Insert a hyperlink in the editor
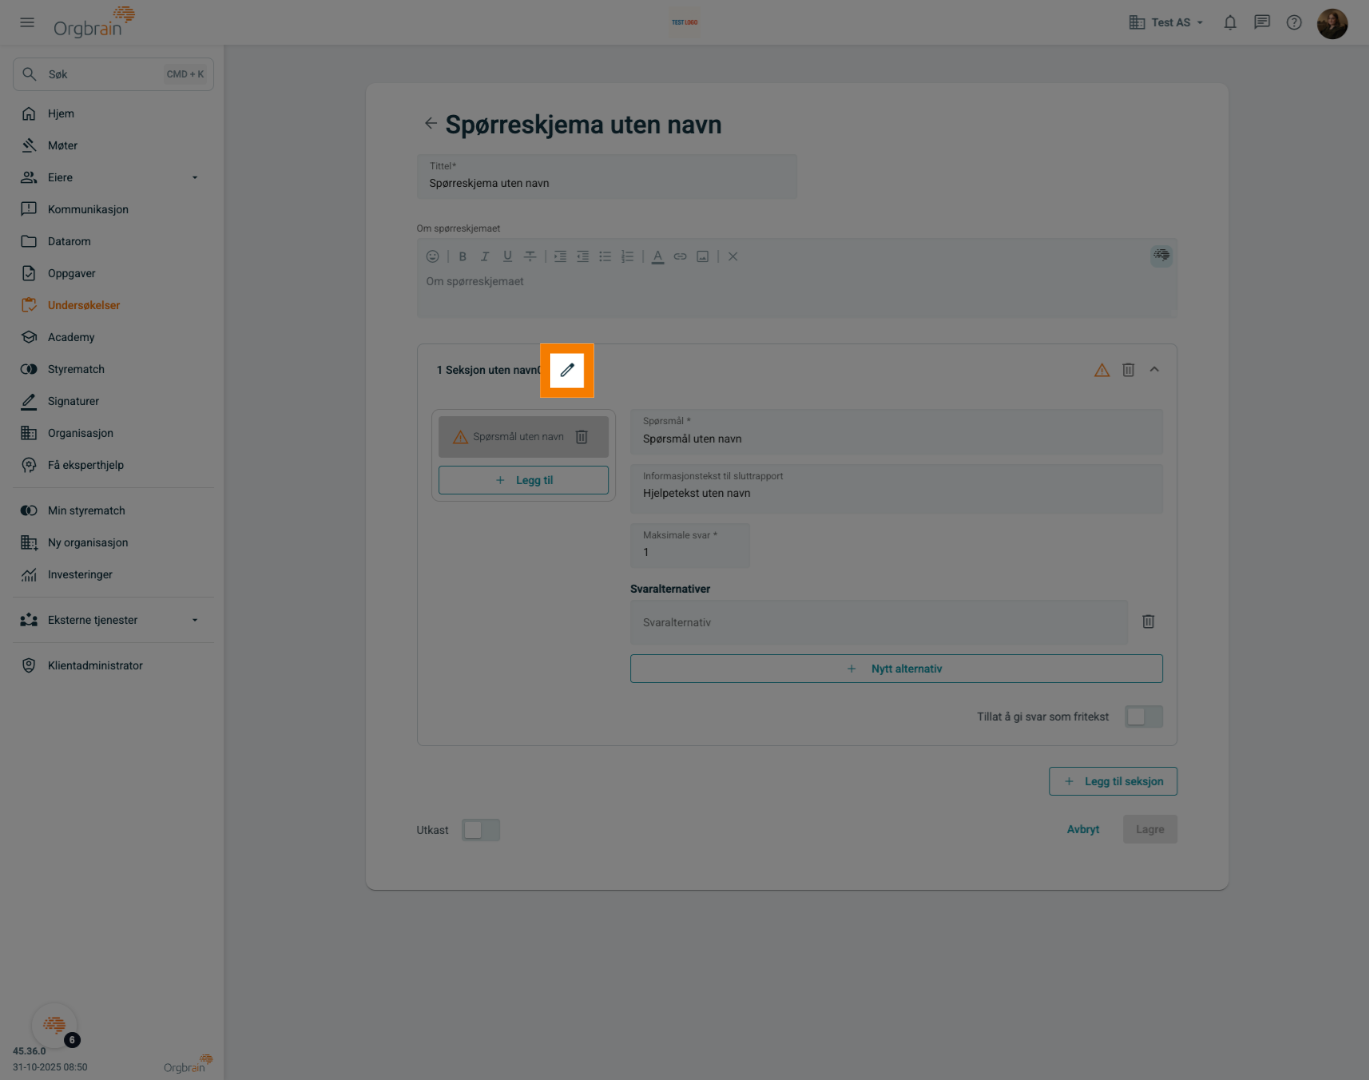The height and width of the screenshot is (1080, 1369). click(680, 257)
